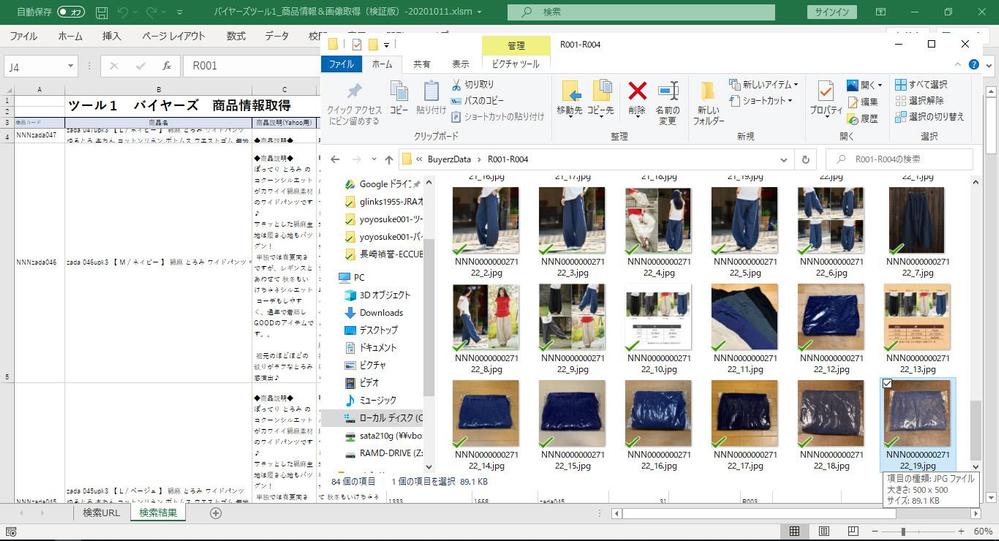Screen dimensions: 999x541
Task: Click Excel Save icon in title bar
Action: [x=101, y=12]
